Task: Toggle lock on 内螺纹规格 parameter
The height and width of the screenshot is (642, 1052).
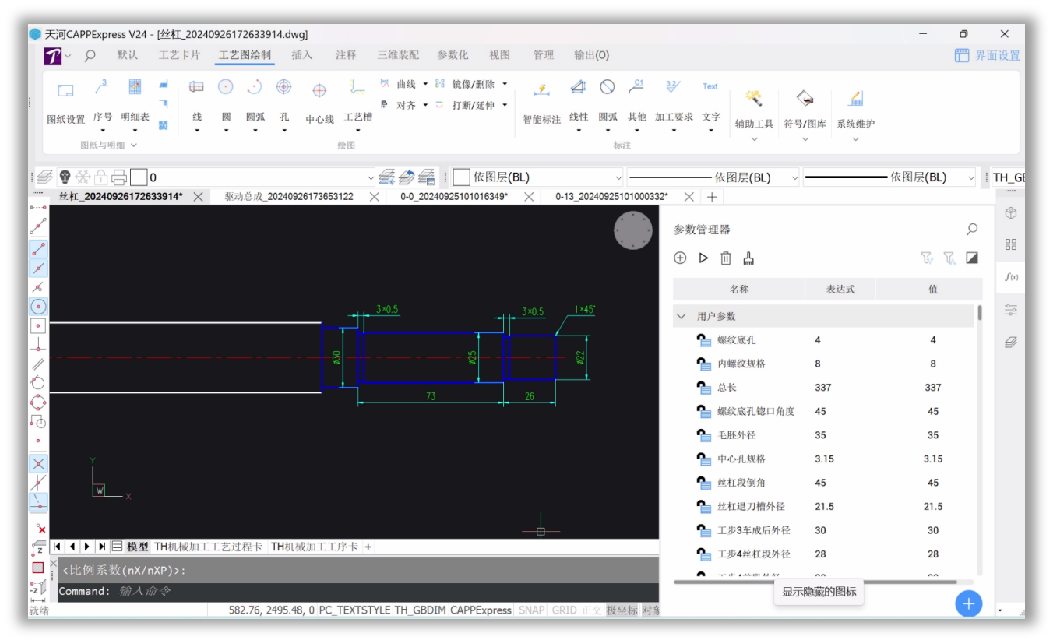Action: pos(703,364)
